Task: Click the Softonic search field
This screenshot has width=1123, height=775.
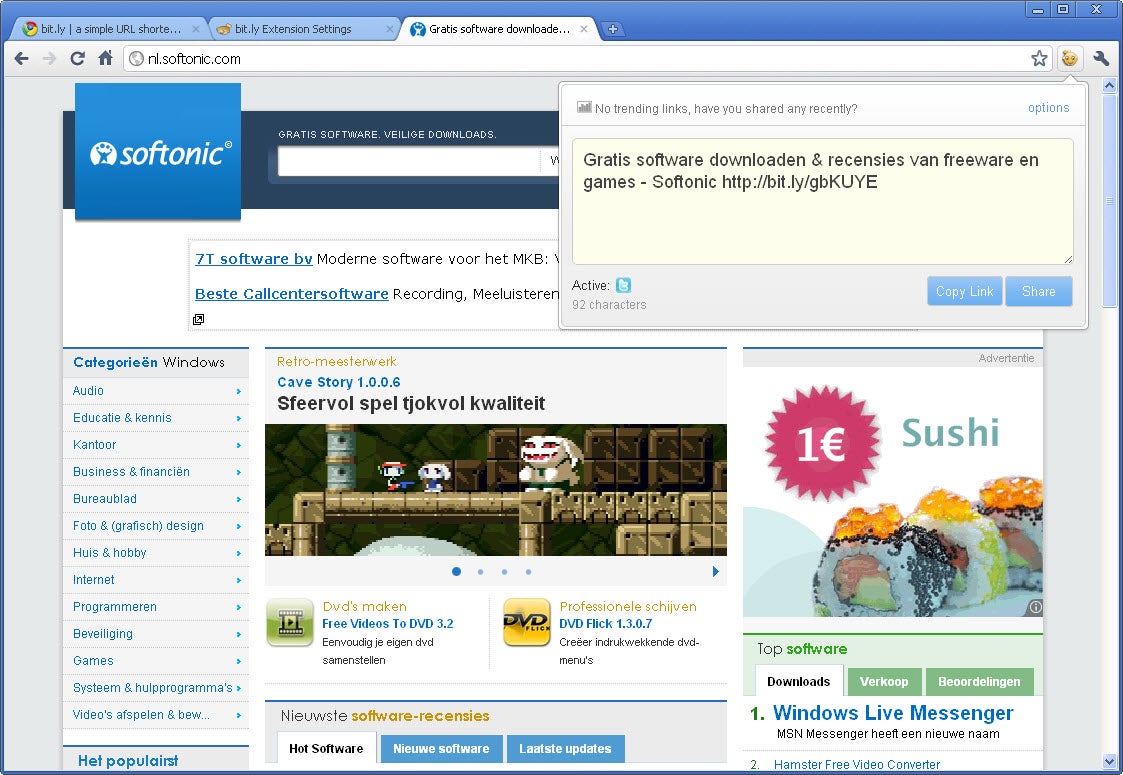Action: [408, 161]
